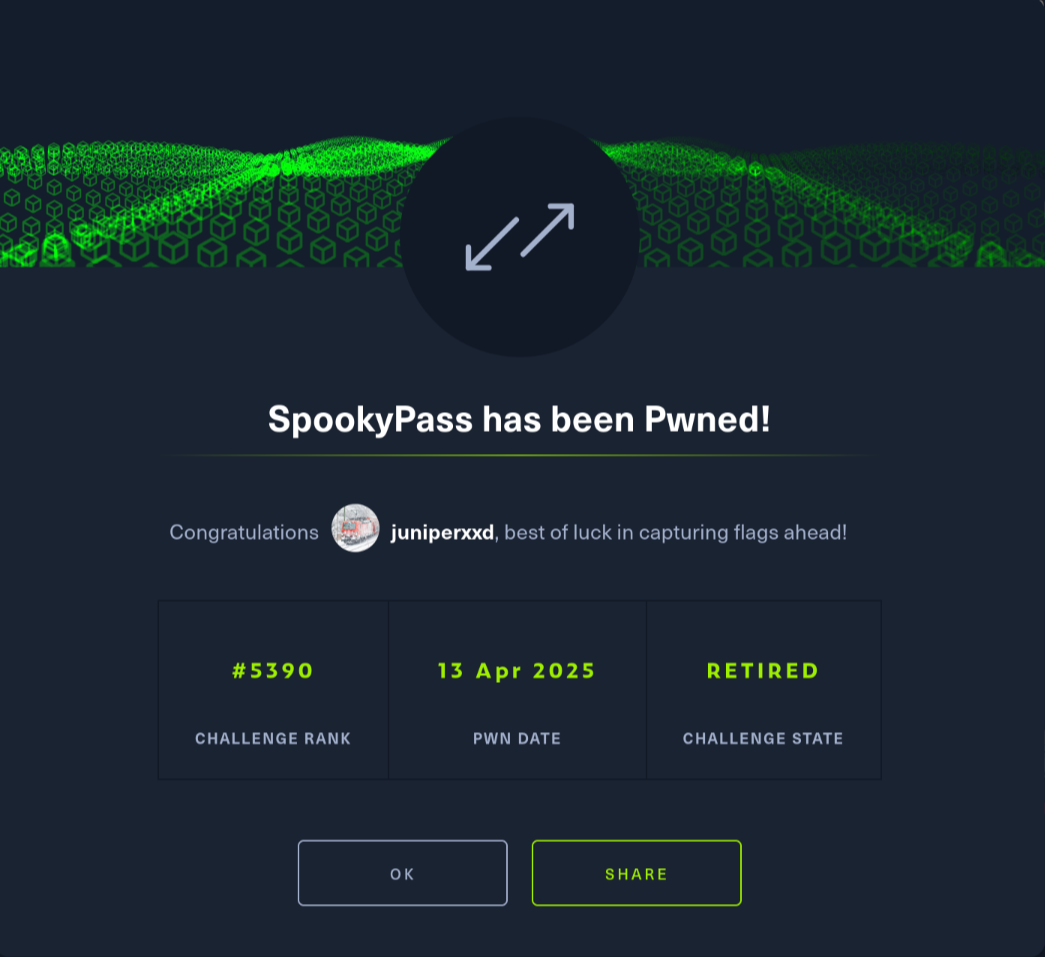Click the 13 Apr 2025 pwn date
The width and height of the screenshot is (1045, 957).
[517, 670]
